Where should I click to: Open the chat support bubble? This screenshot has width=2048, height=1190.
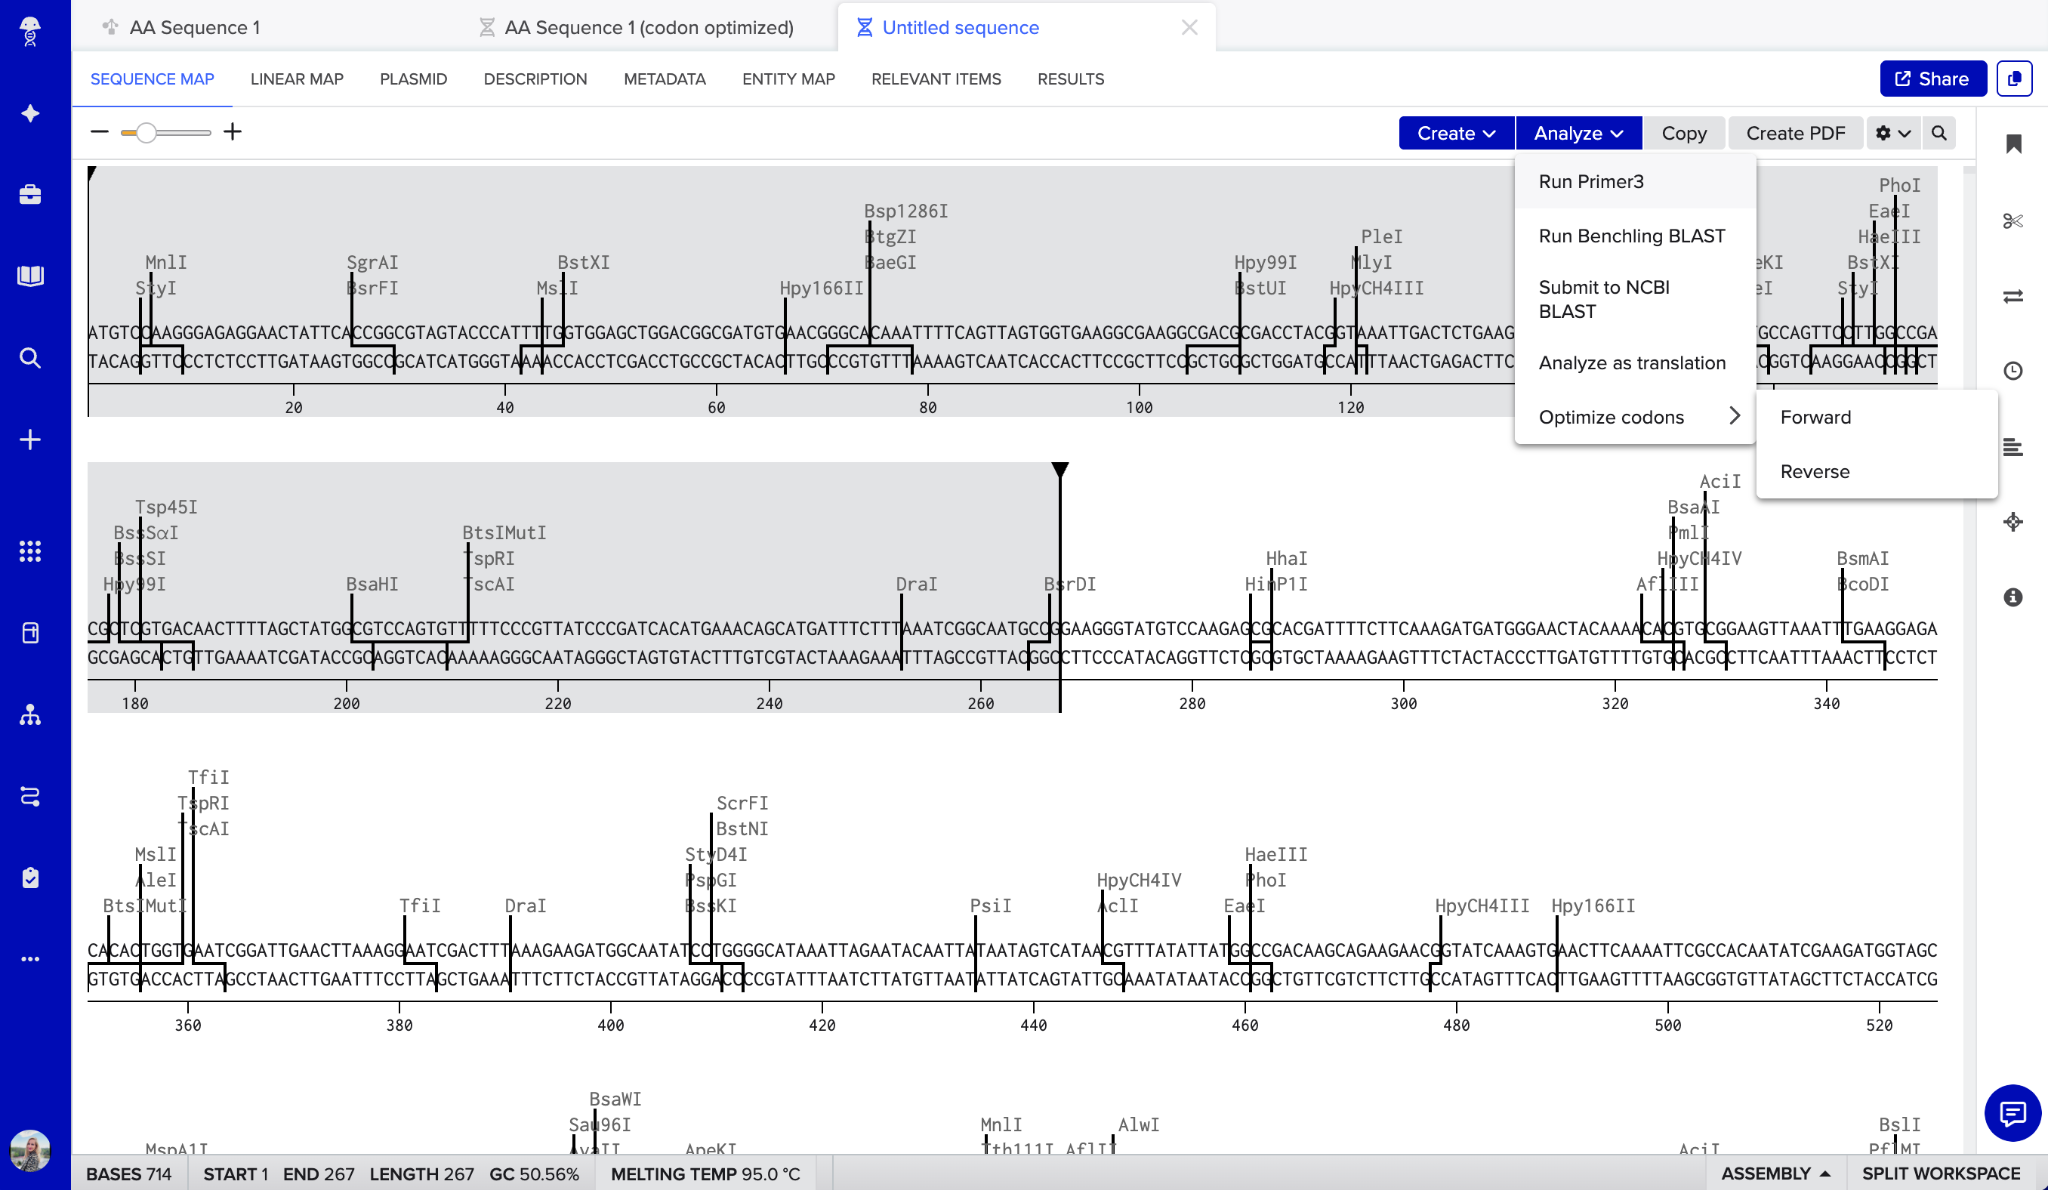[x=2012, y=1112]
